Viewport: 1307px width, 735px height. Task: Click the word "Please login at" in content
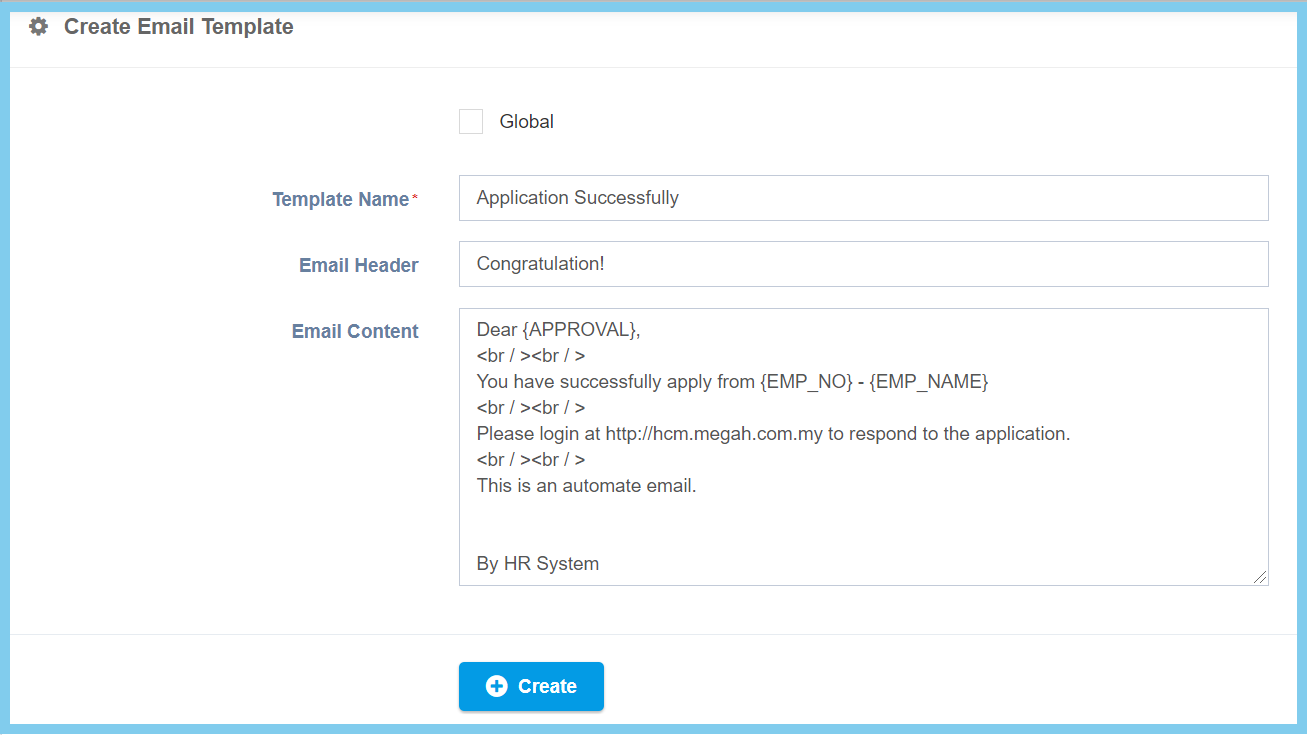pyautogui.click(x=538, y=434)
